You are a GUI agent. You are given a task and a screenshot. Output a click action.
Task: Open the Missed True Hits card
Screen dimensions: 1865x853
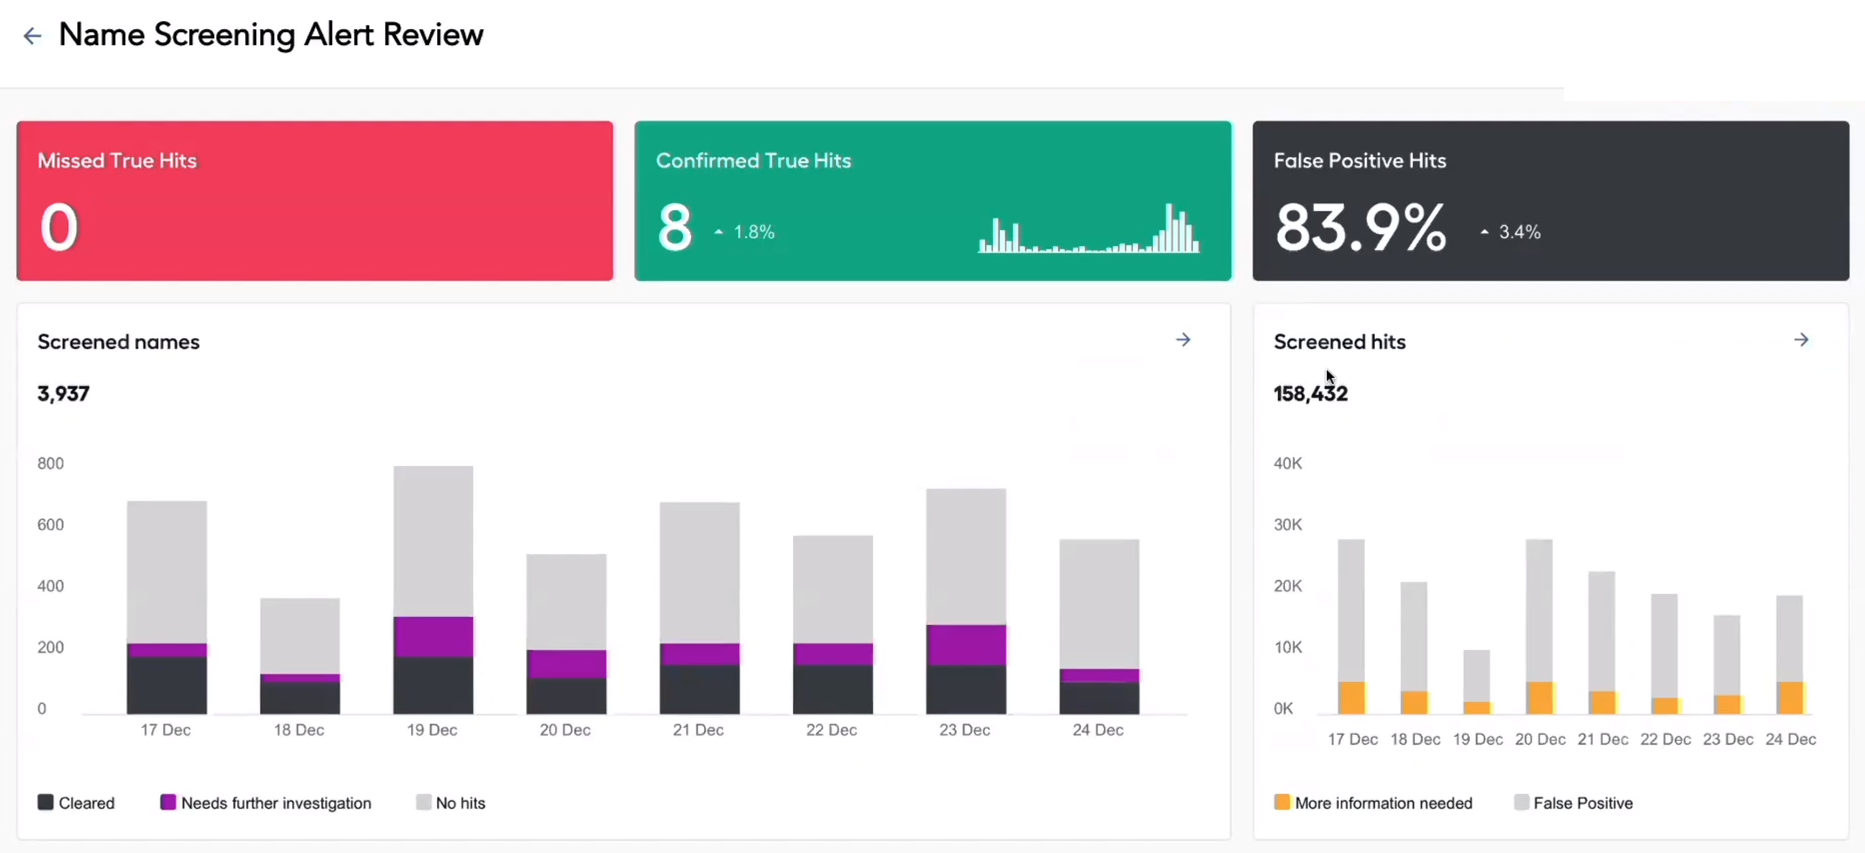click(x=315, y=201)
